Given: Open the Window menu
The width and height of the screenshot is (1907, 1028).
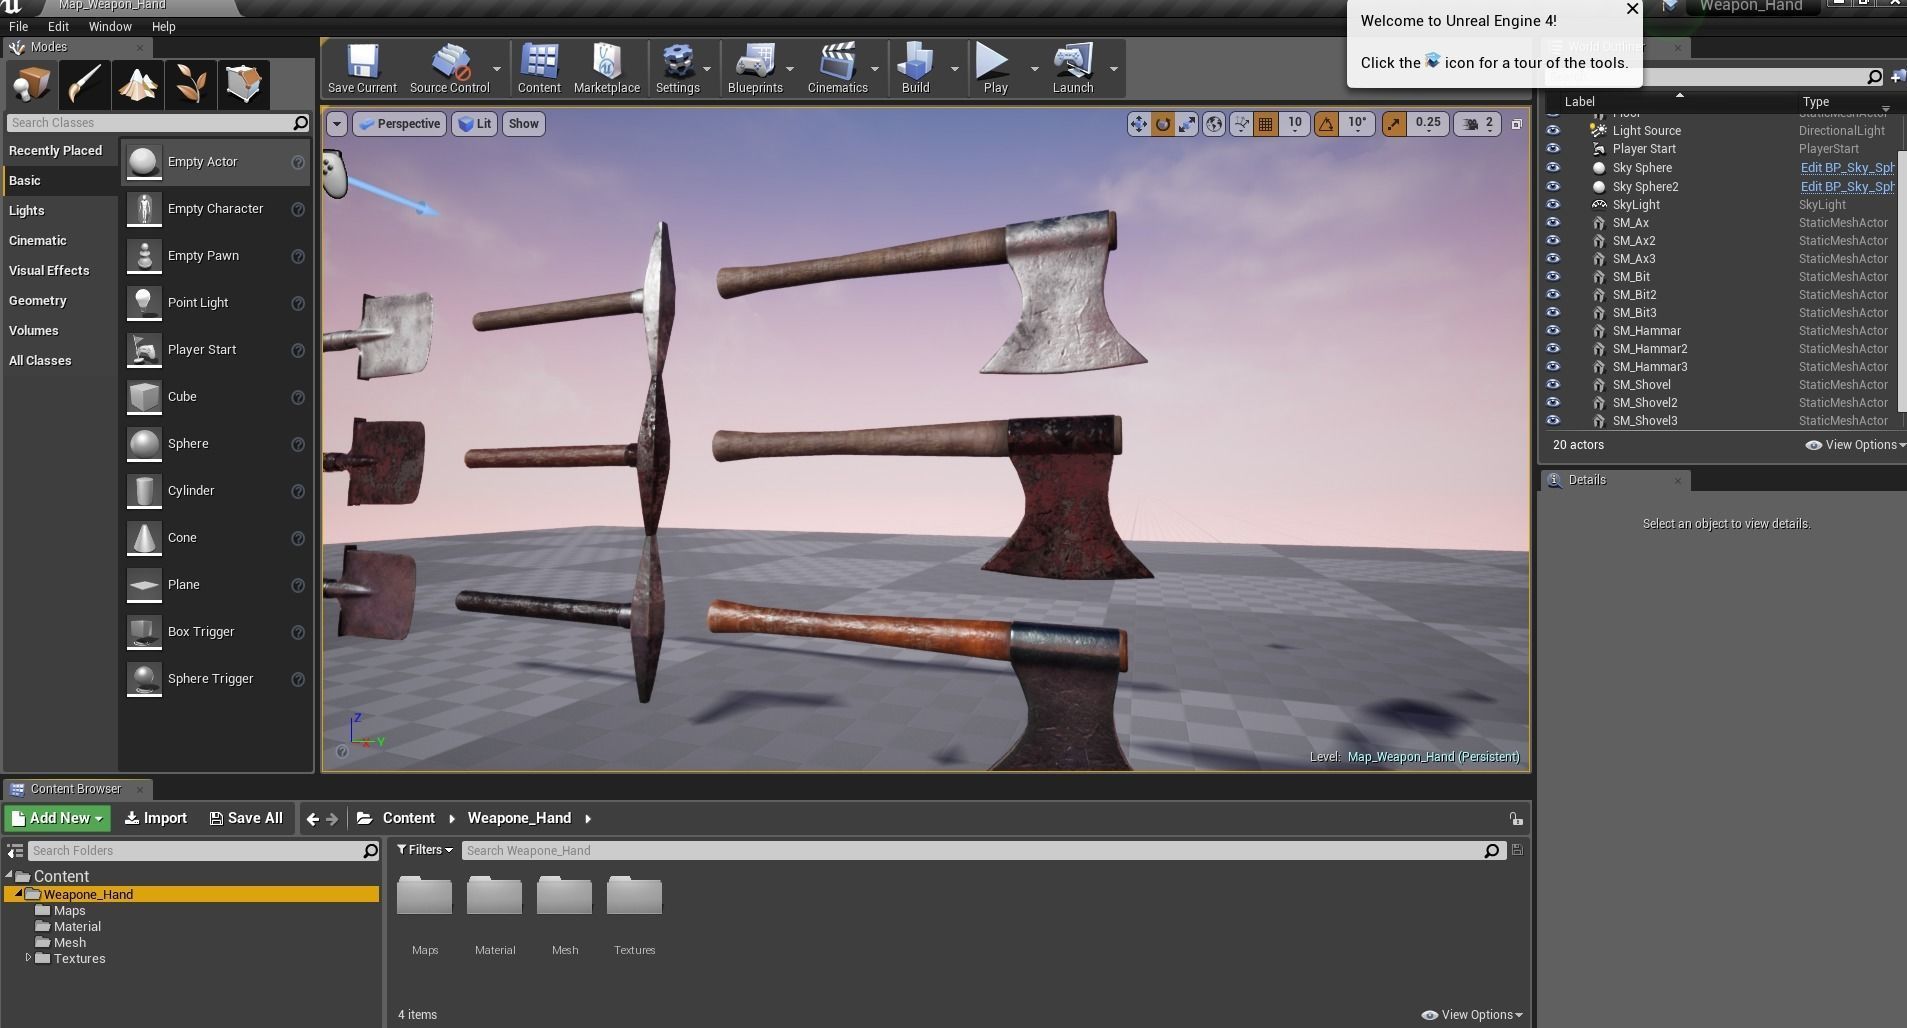Looking at the screenshot, I should (110, 27).
